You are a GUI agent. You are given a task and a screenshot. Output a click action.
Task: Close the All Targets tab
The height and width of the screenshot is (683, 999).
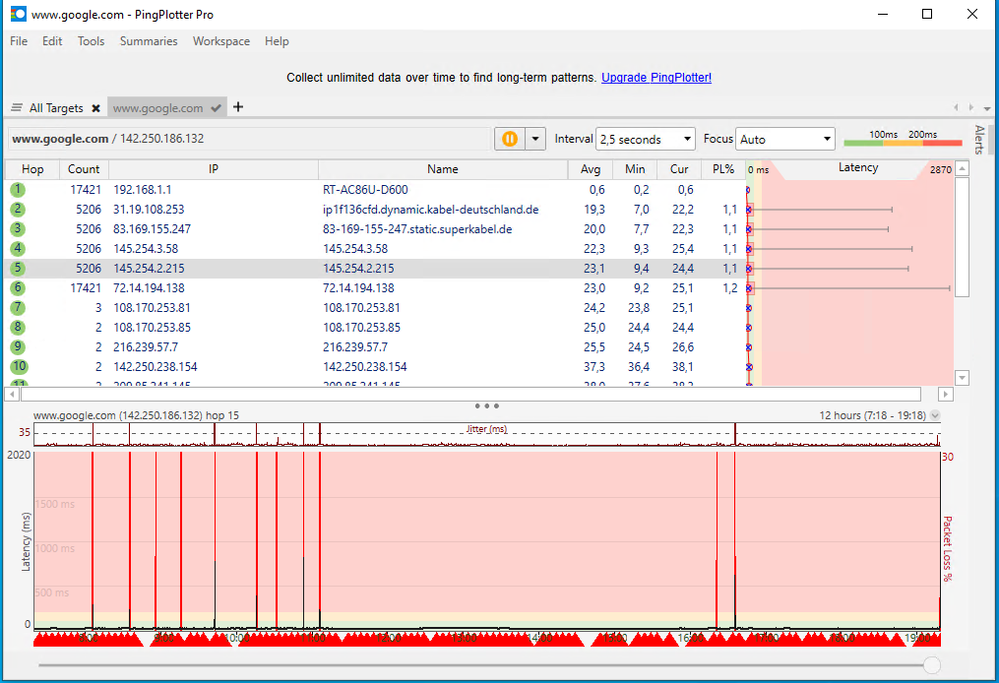coord(96,107)
